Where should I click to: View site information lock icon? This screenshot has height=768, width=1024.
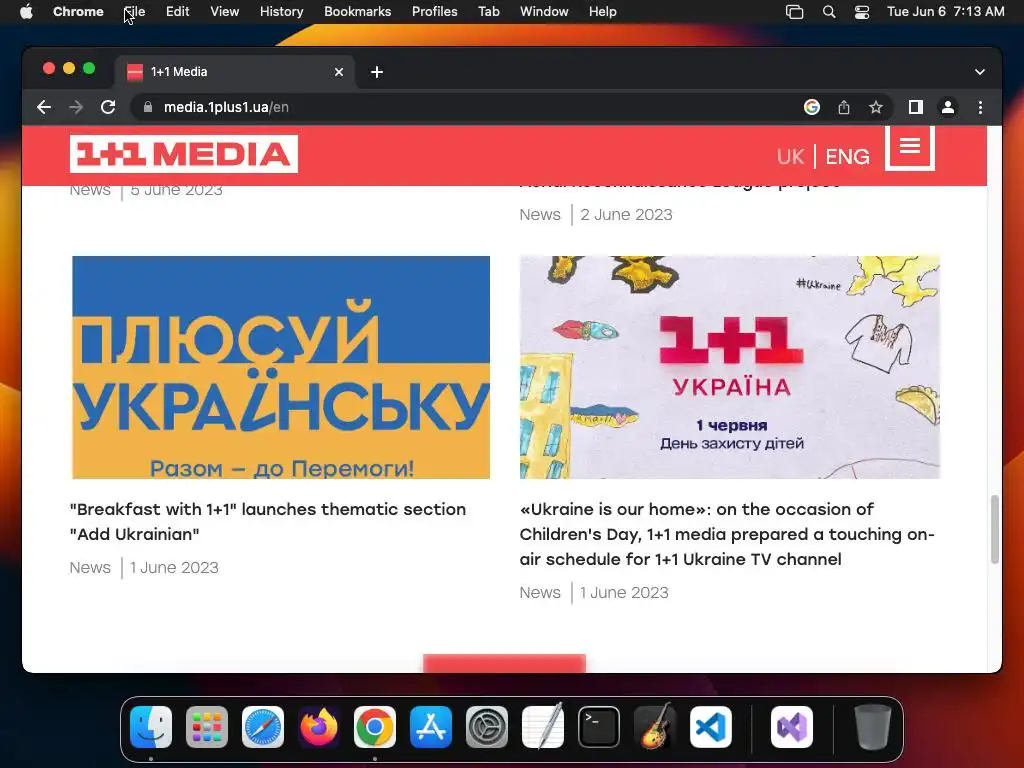tap(148, 107)
